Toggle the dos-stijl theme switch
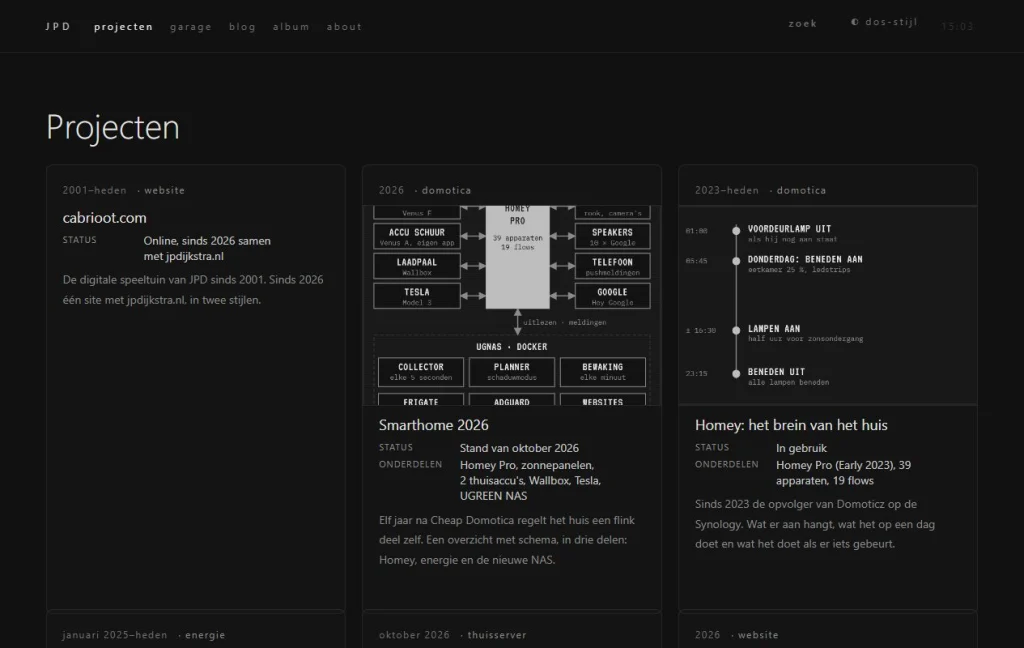 pos(884,22)
